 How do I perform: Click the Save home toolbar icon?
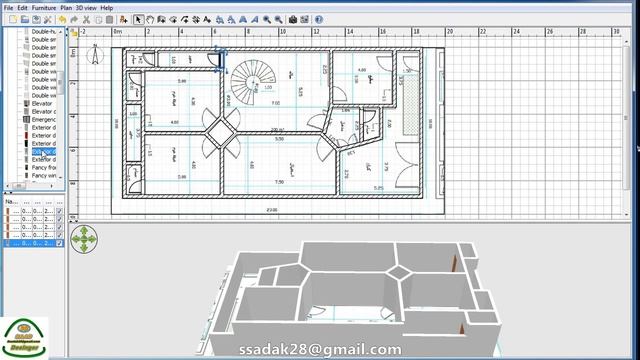36,20
